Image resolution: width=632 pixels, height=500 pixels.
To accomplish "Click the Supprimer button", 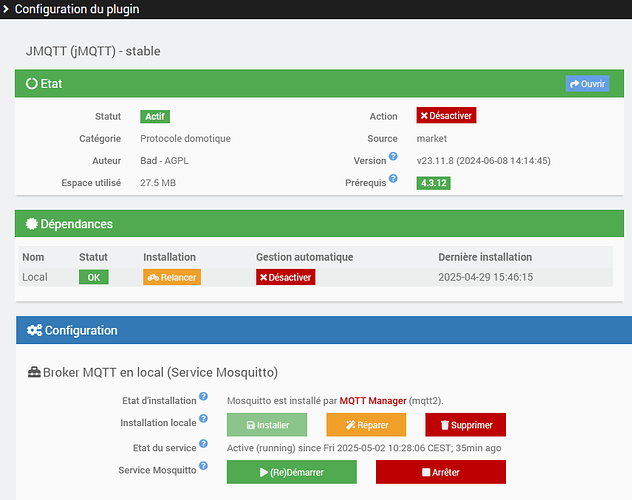I will (x=466, y=425).
